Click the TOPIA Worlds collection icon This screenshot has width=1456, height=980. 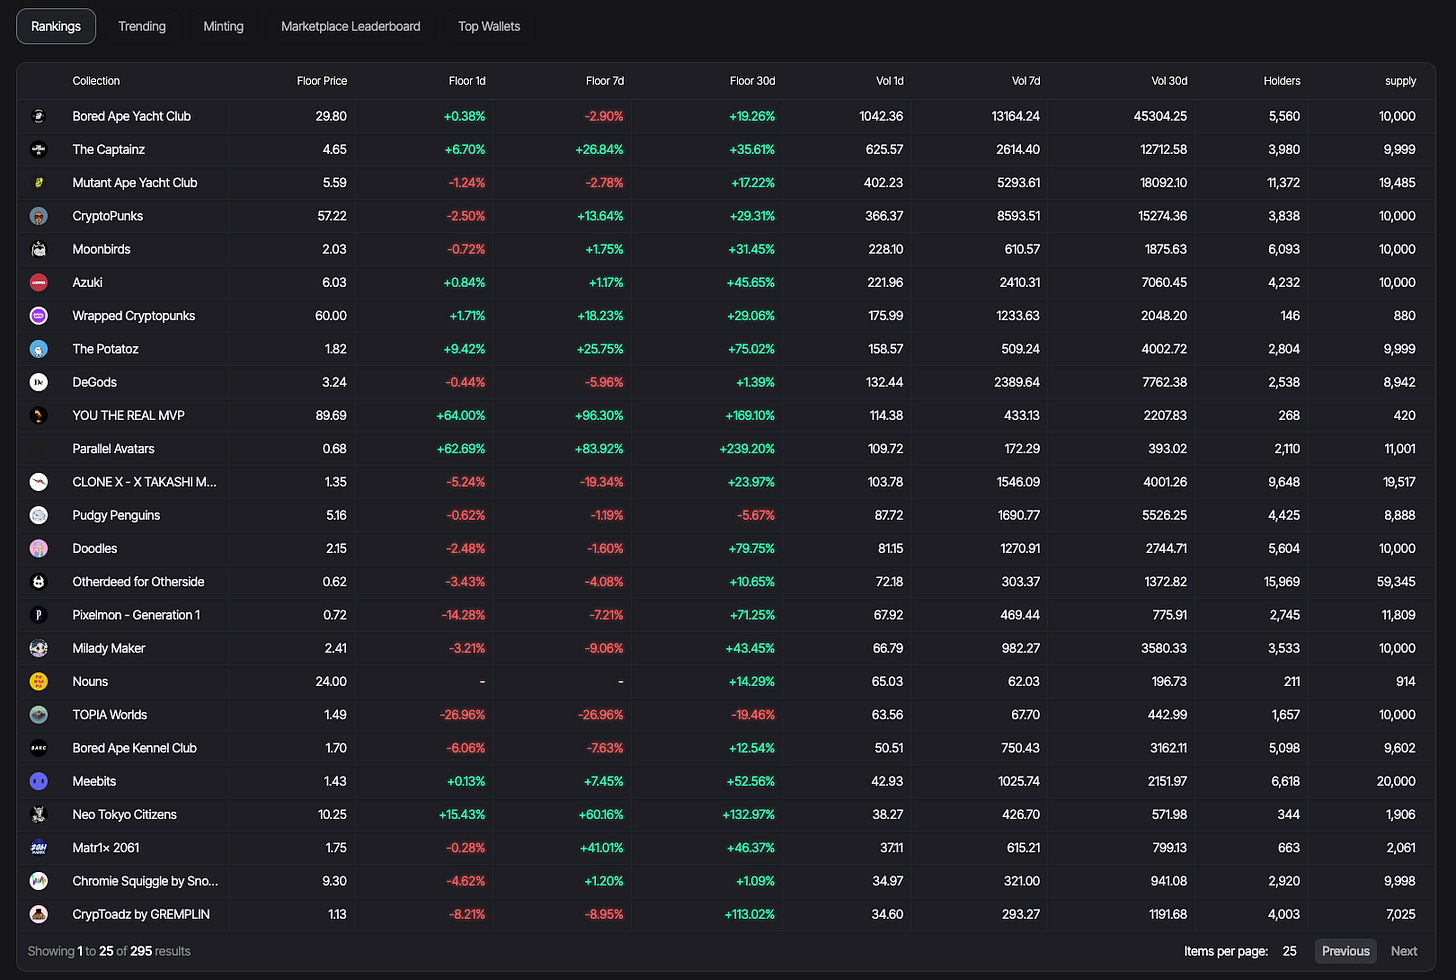pos(39,715)
